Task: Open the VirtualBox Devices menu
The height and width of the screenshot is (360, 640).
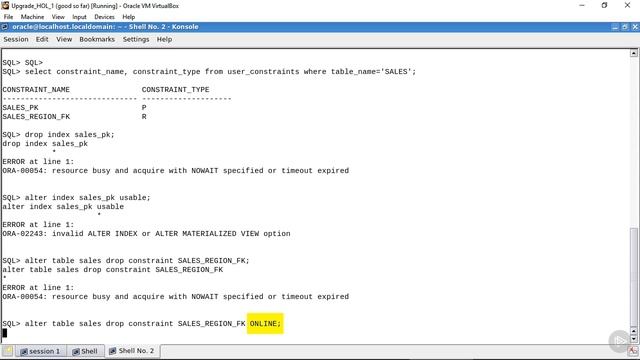Action: coord(104,17)
